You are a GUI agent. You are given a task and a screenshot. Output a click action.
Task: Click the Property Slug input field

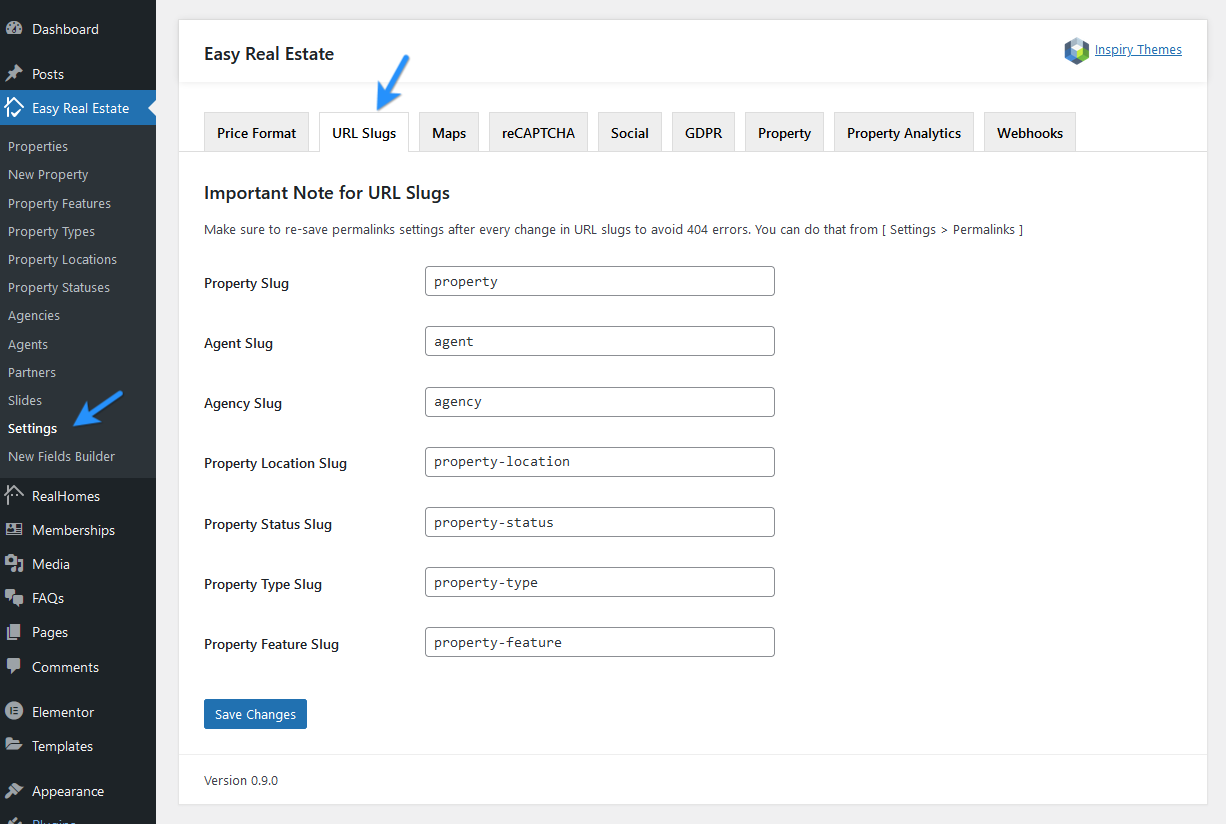tap(600, 281)
